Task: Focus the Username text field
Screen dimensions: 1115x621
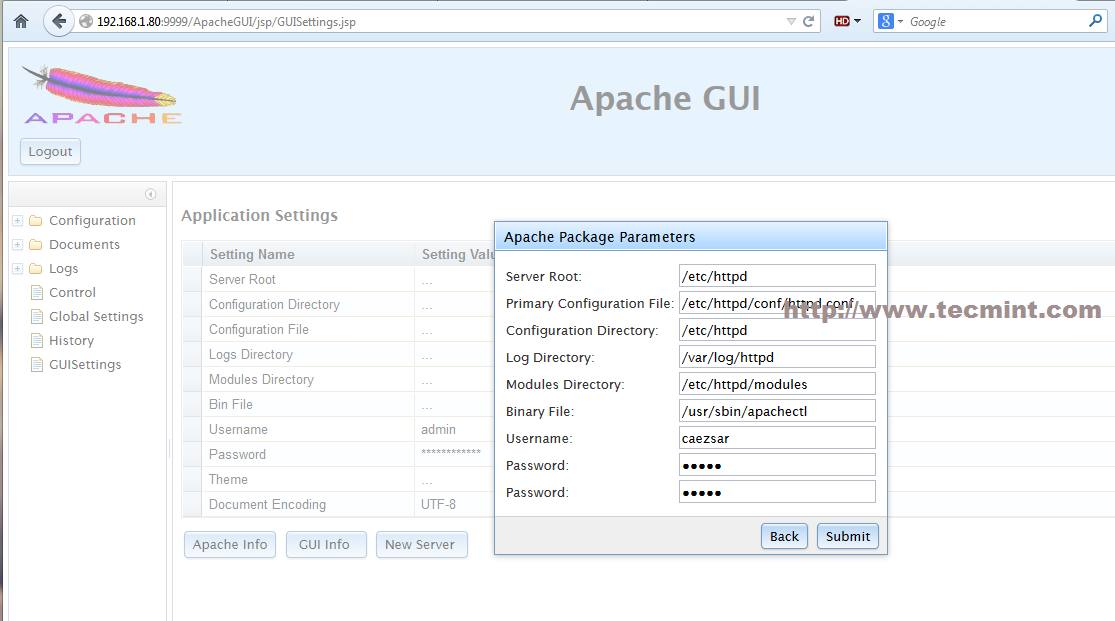Action: point(777,438)
